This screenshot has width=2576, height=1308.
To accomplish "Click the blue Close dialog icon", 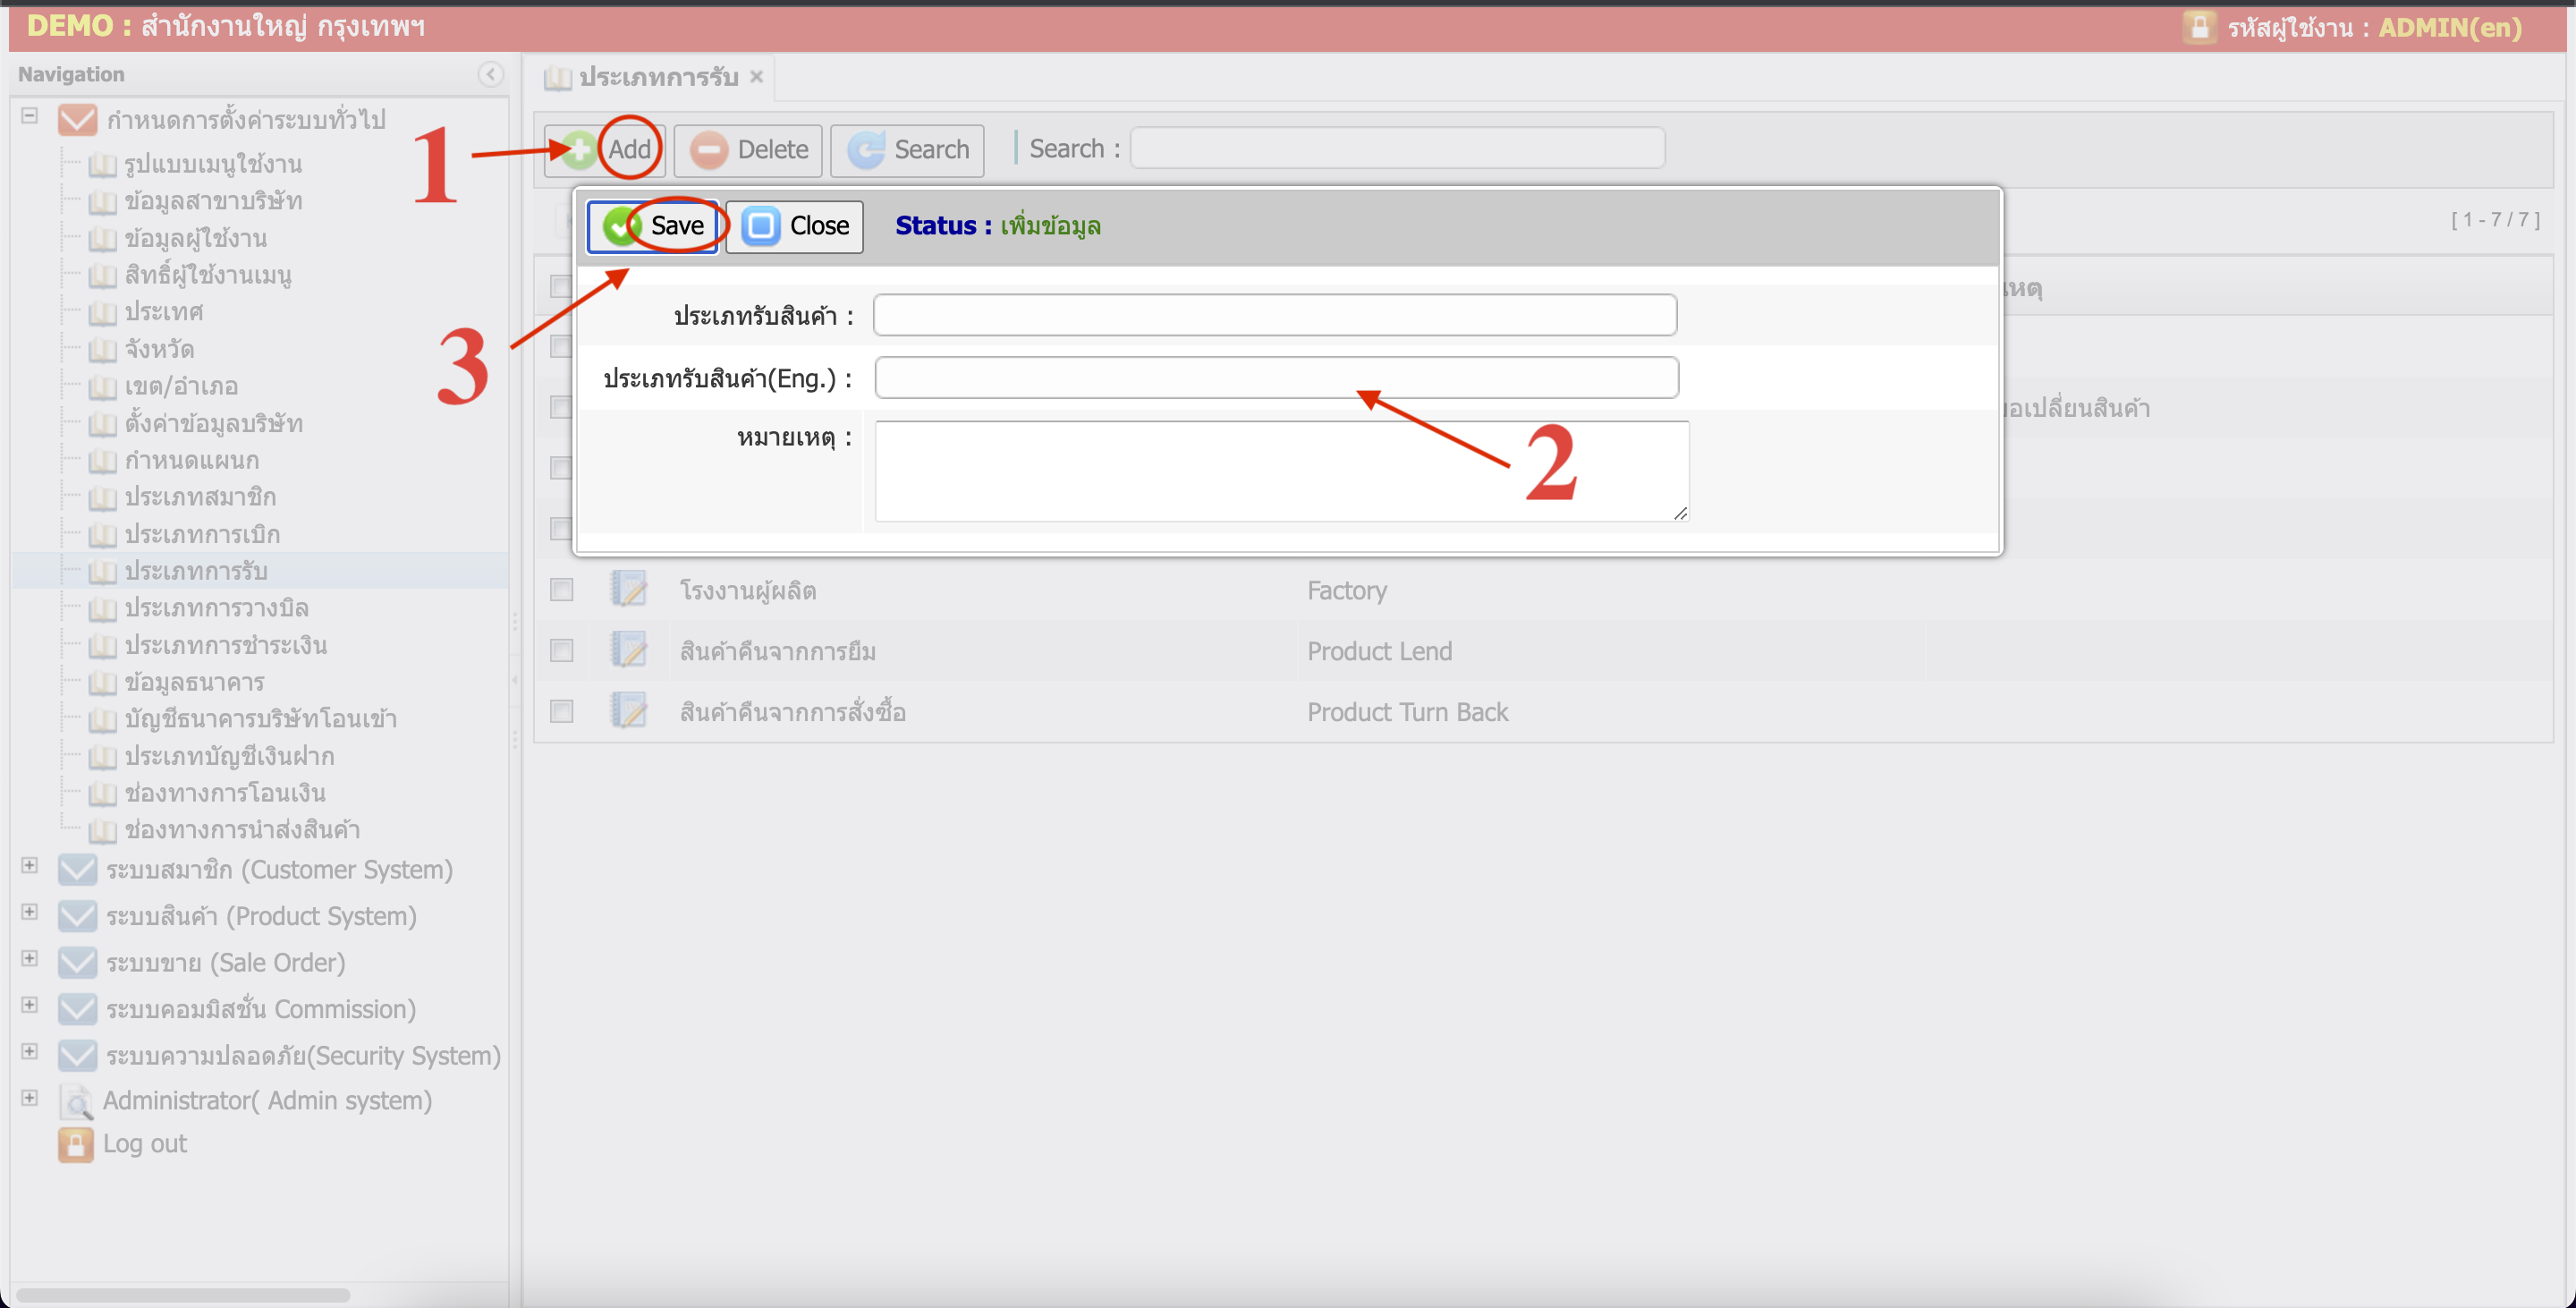I will (760, 226).
